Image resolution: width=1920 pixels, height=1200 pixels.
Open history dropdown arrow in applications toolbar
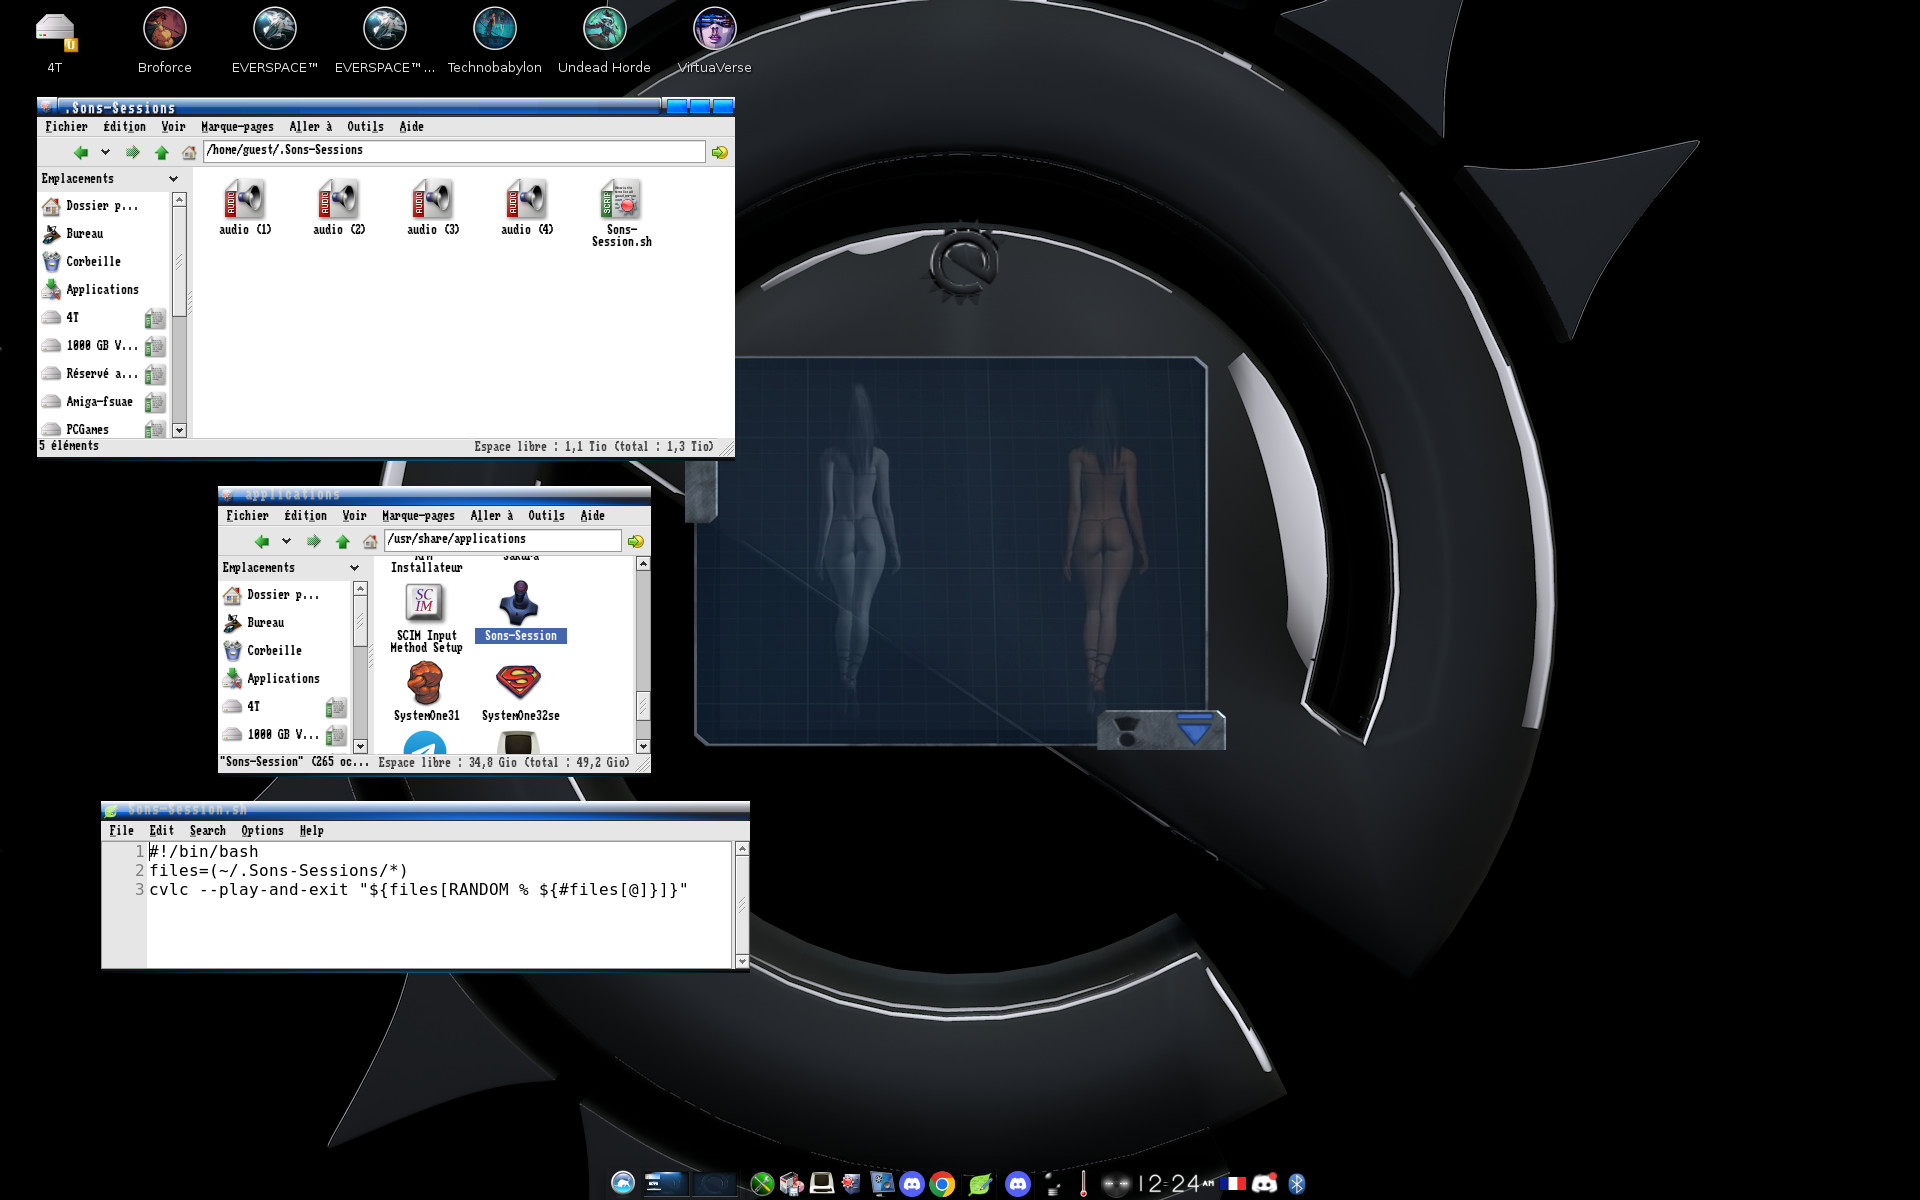(x=286, y=541)
